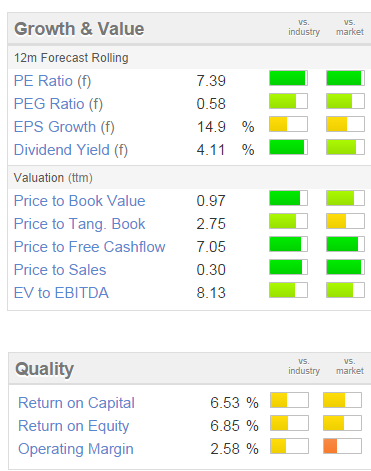Select Price to Tang. Book link

pyautogui.click(x=80, y=224)
